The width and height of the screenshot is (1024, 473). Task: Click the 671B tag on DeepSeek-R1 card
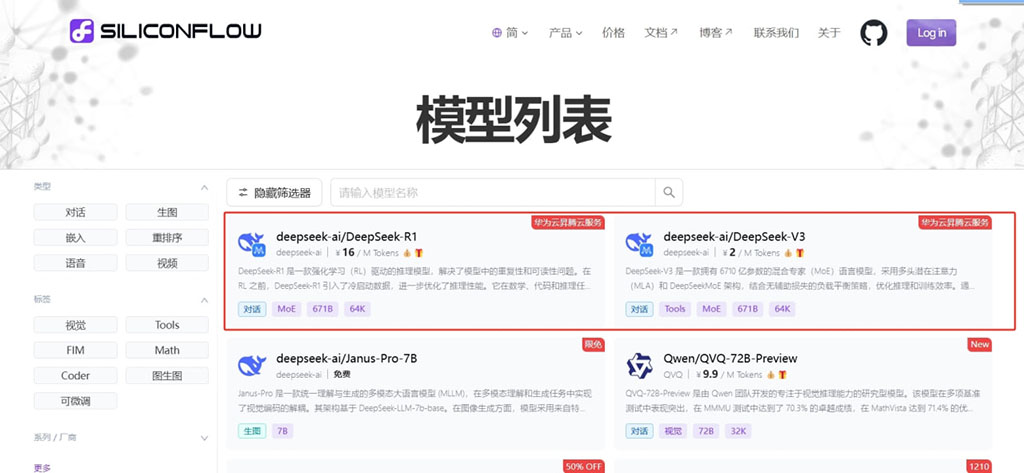323,309
